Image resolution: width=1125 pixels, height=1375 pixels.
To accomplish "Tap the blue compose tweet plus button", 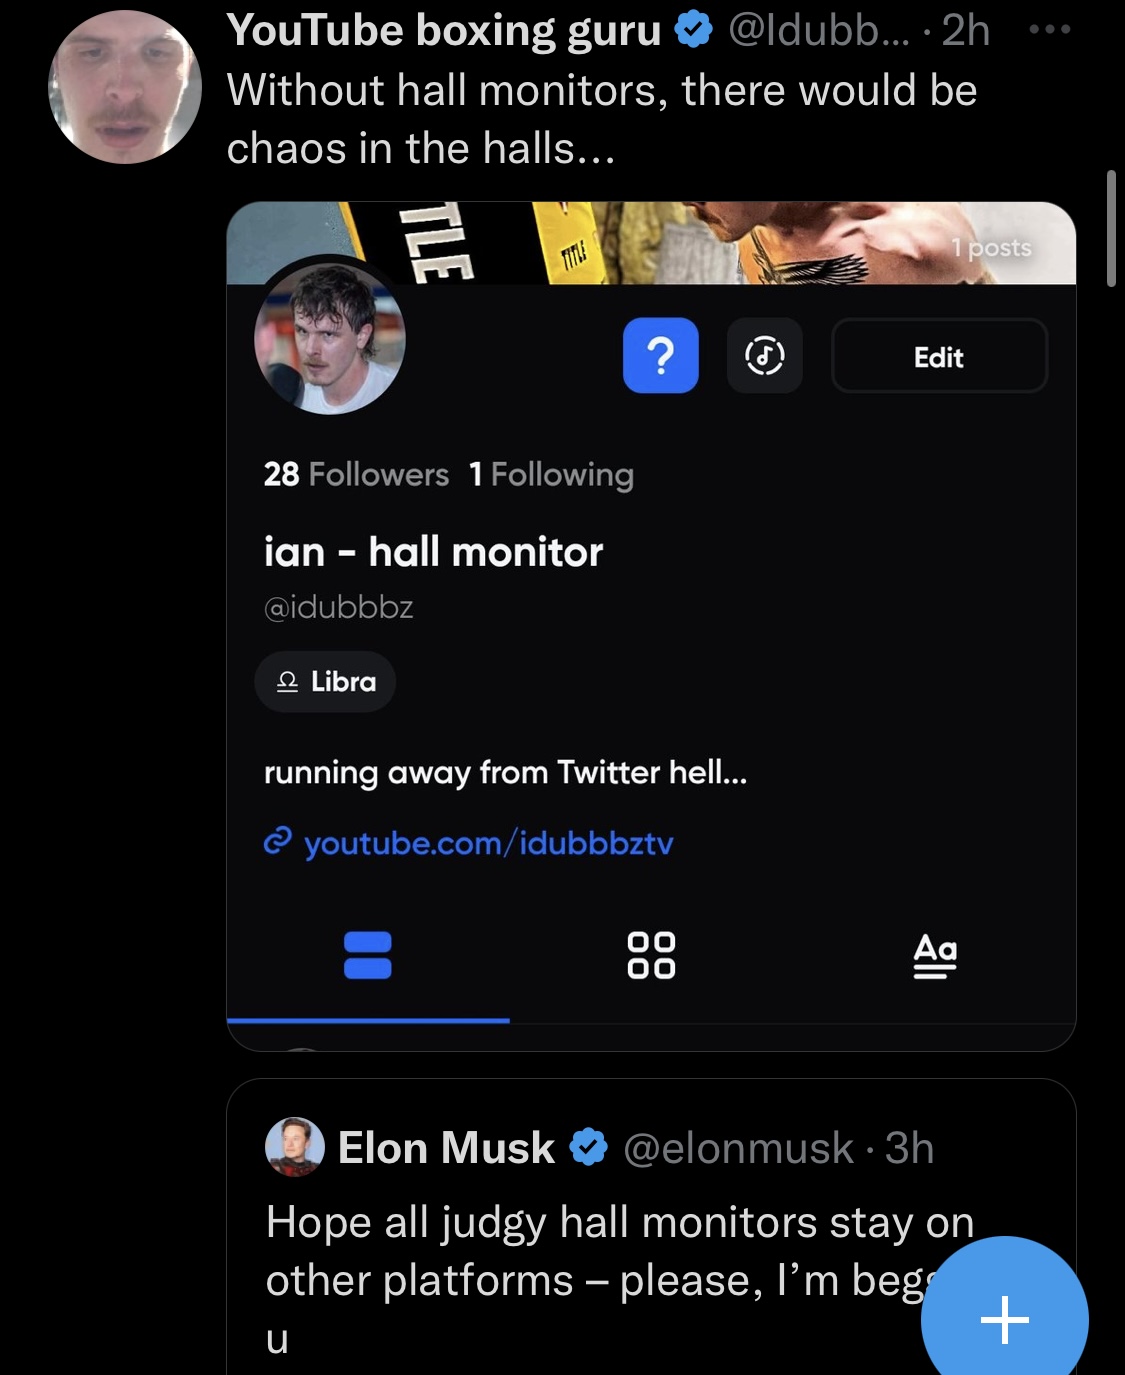I will click(x=1005, y=1320).
